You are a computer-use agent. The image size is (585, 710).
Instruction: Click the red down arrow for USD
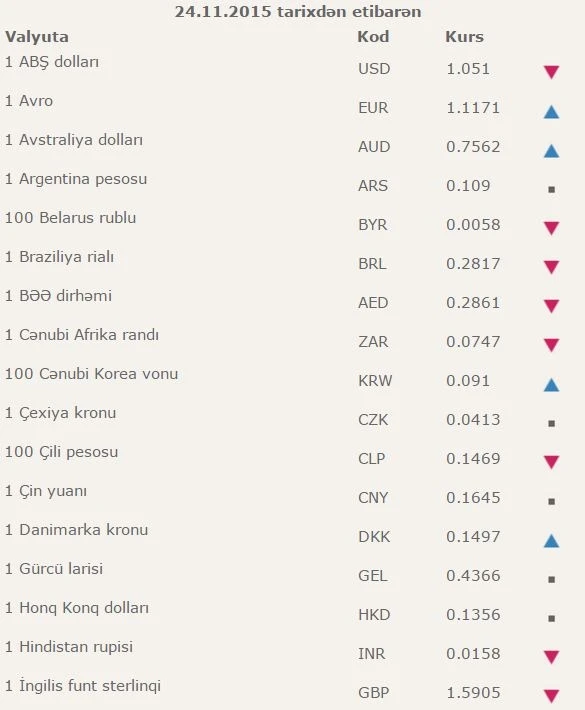tap(551, 72)
